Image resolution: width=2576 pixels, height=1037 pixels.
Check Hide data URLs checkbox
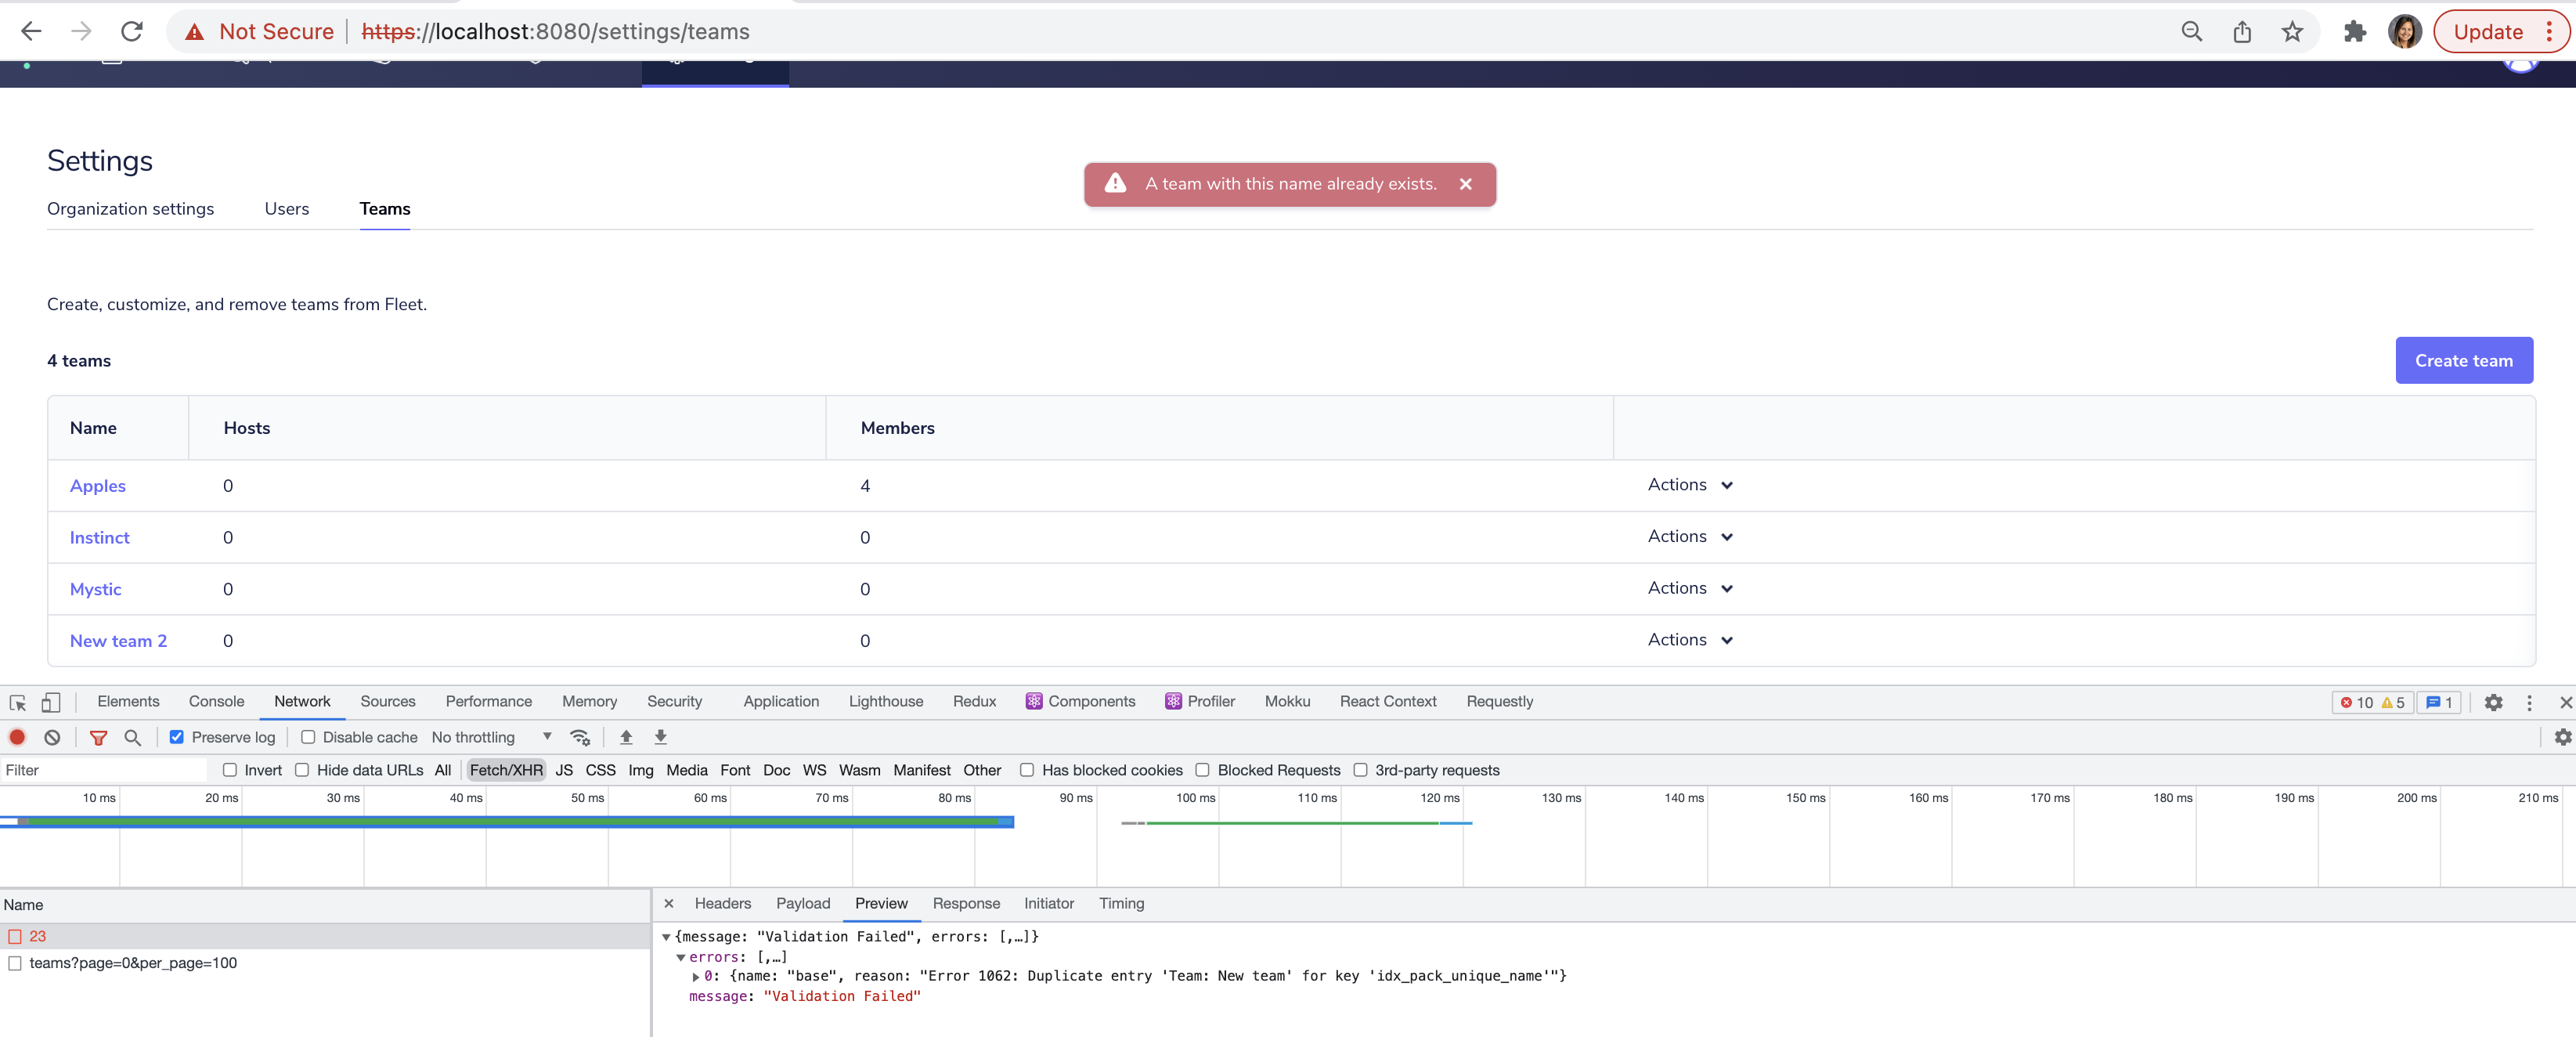pos(302,769)
